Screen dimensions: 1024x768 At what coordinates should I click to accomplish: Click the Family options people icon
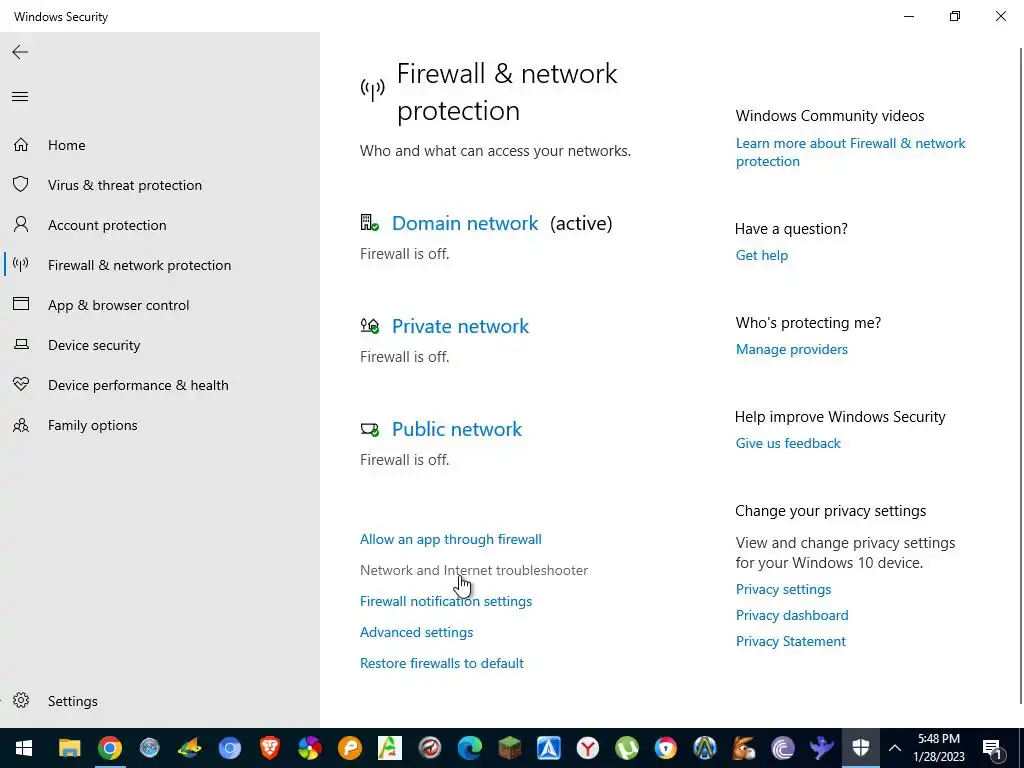(21, 425)
